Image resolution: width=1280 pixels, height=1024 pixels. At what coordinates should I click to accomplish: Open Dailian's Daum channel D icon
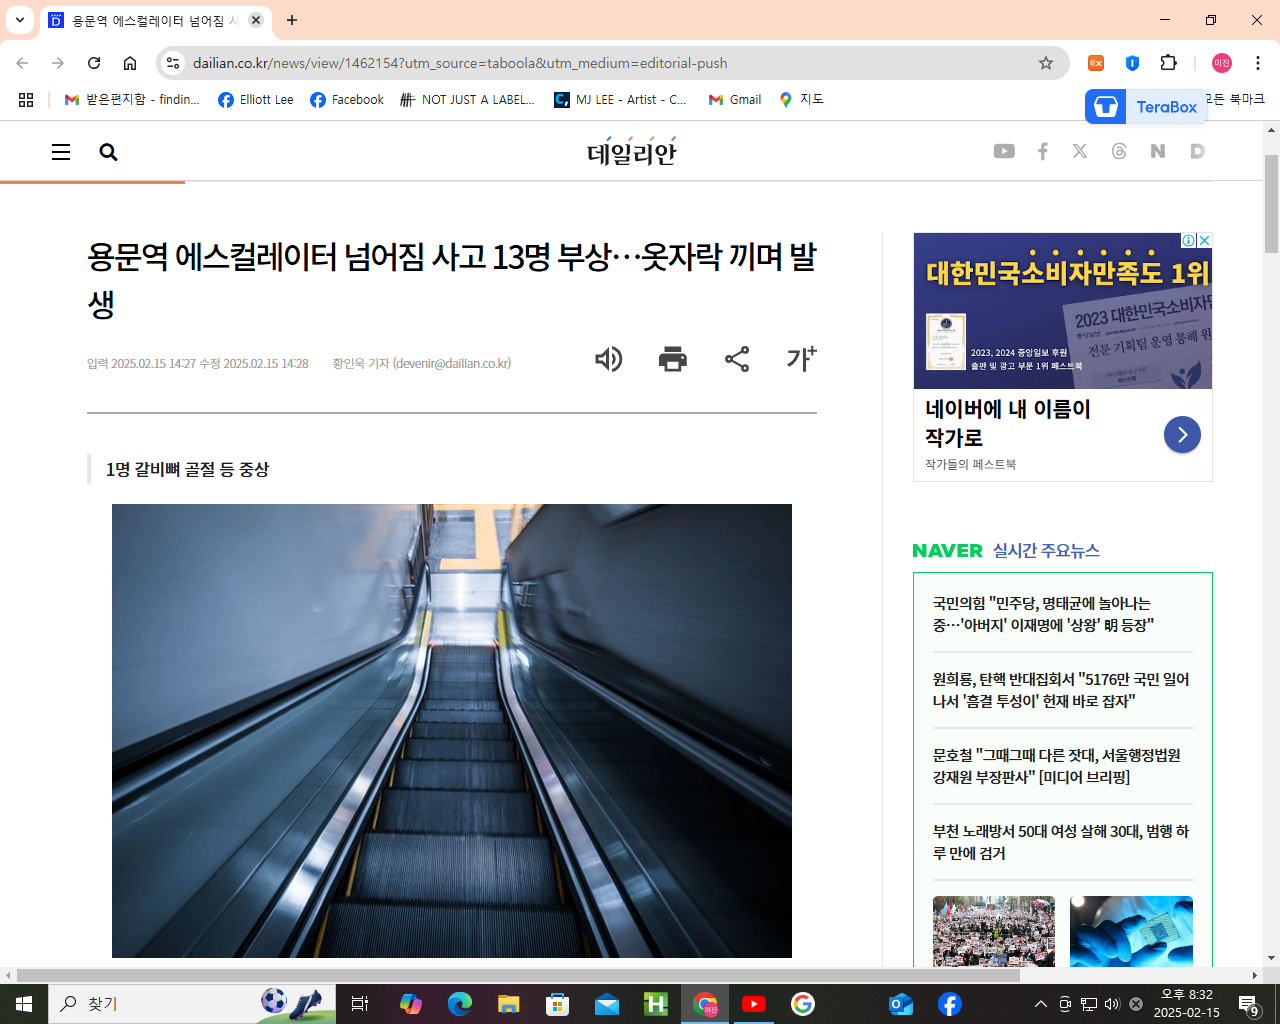[x=1197, y=151]
